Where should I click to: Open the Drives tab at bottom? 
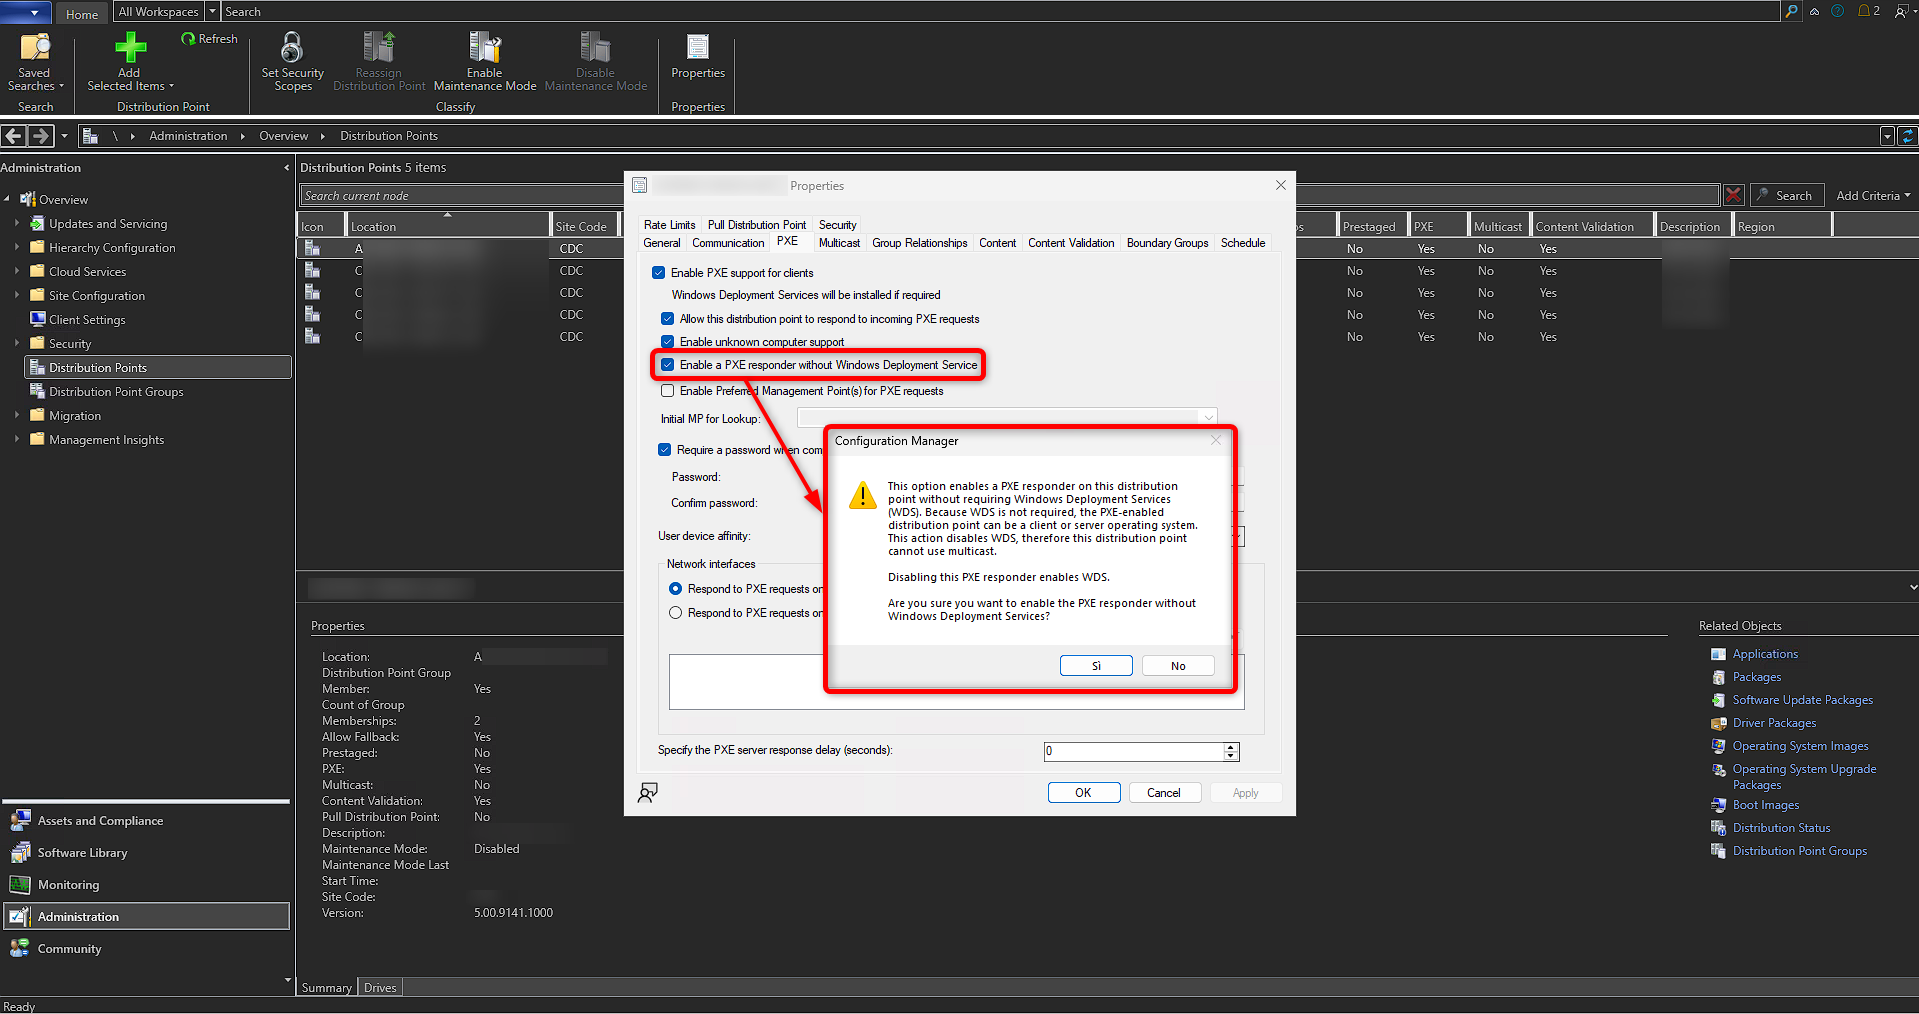(380, 988)
